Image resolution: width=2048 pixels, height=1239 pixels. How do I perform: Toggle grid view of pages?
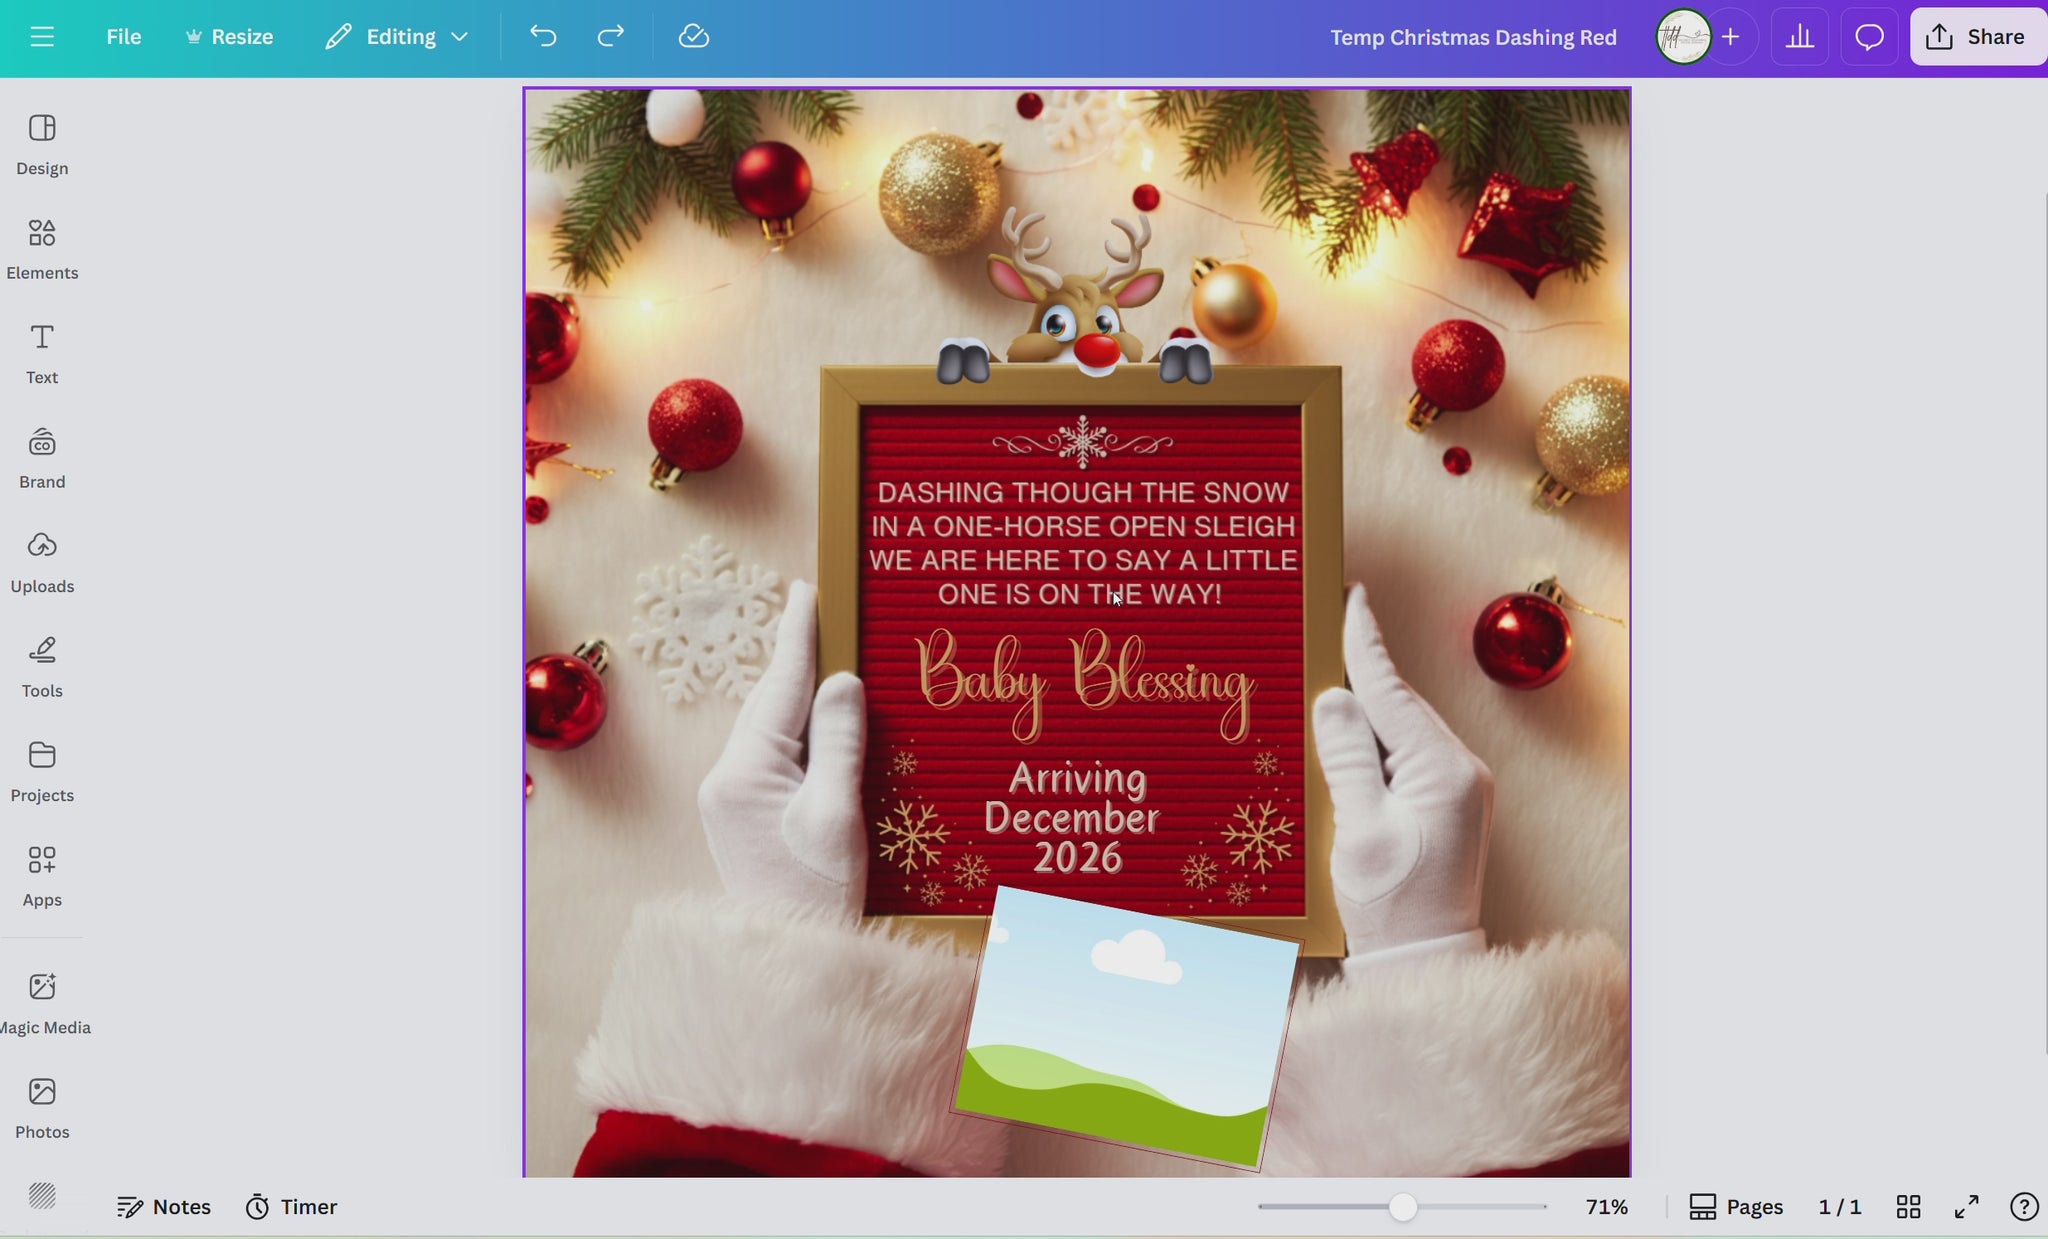tap(1908, 1207)
